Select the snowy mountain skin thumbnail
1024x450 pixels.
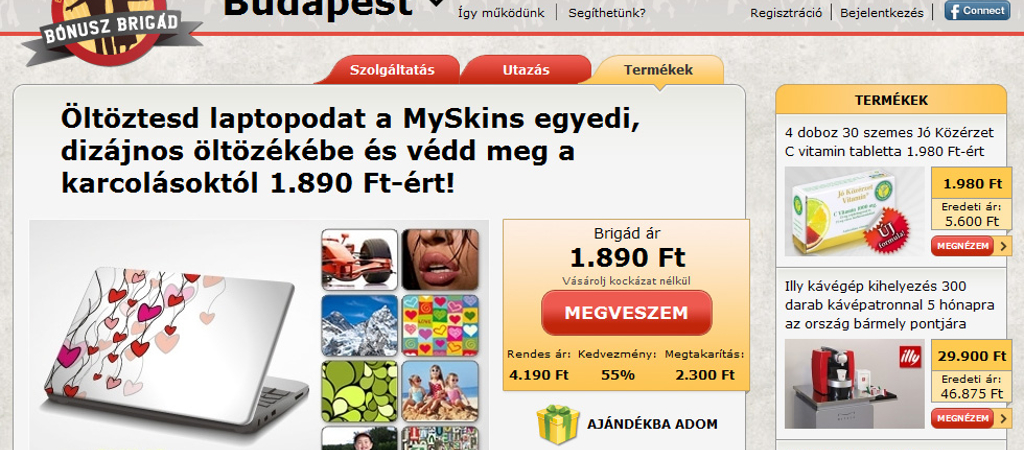point(359,325)
